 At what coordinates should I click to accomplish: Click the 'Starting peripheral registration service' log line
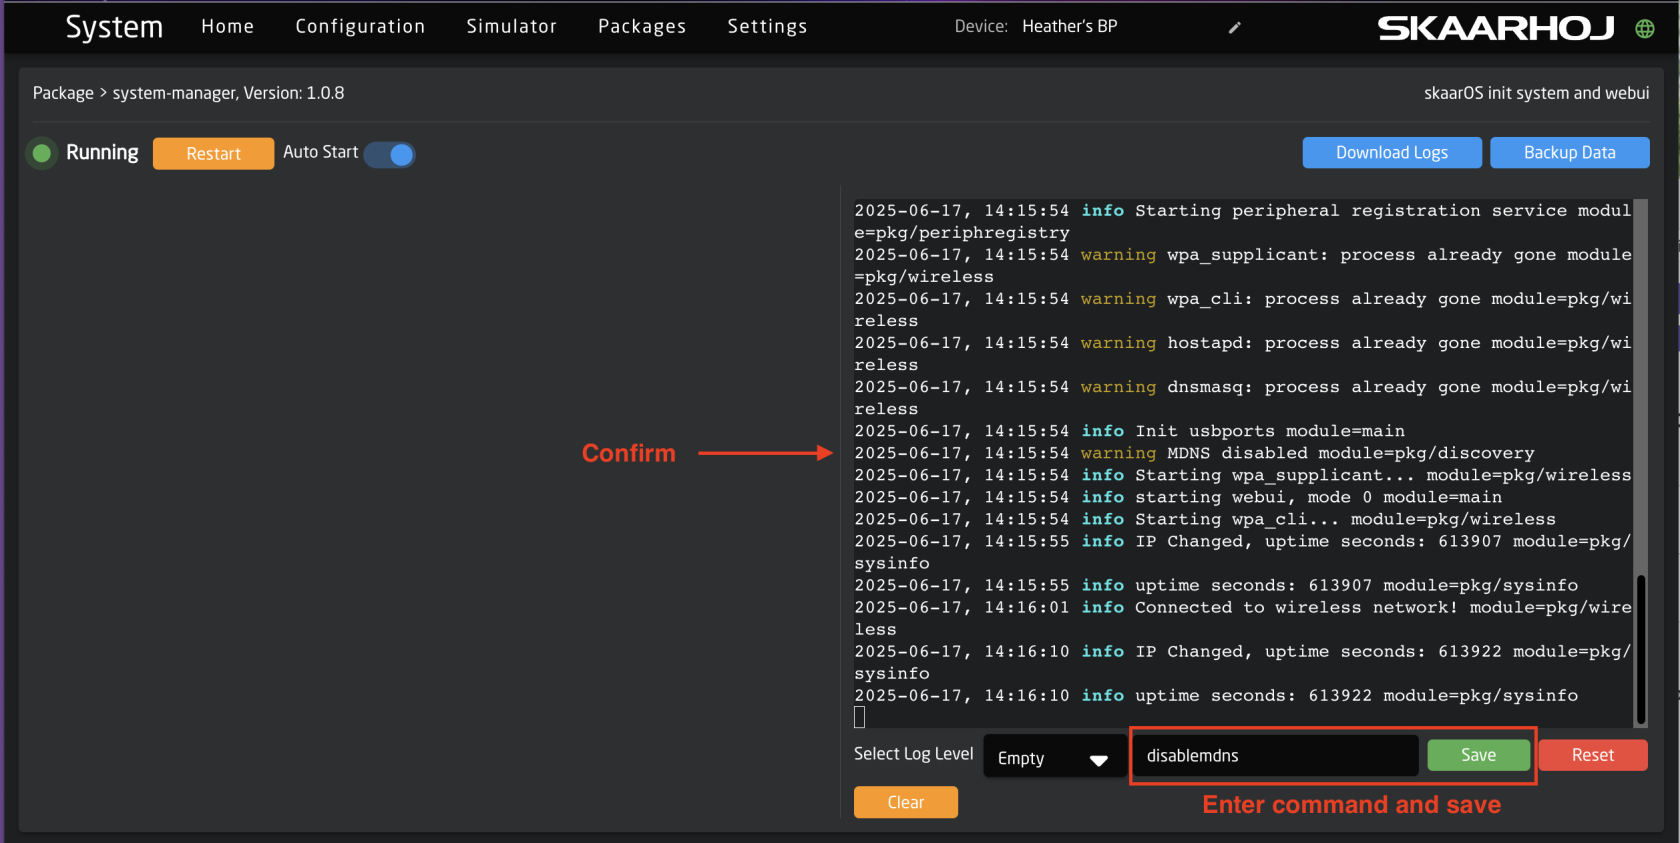pos(1243,222)
